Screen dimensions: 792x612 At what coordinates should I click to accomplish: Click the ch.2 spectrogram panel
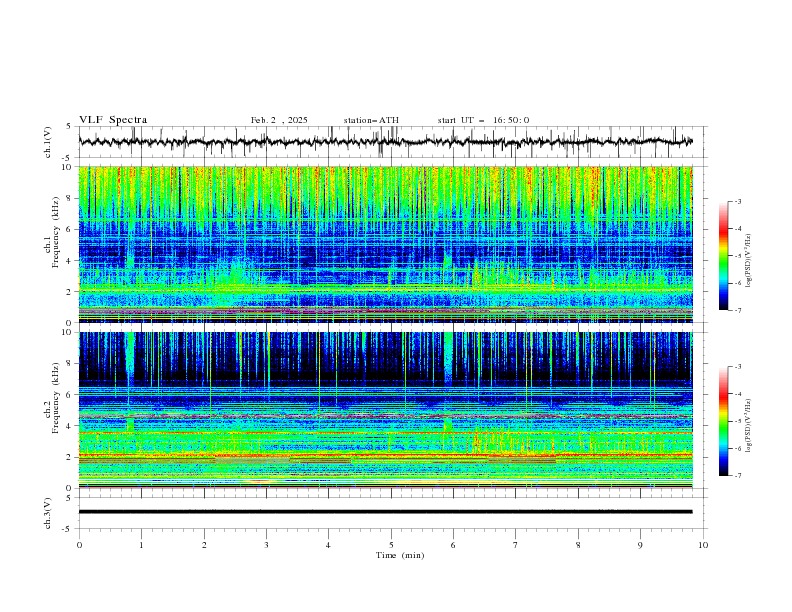tap(386, 410)
